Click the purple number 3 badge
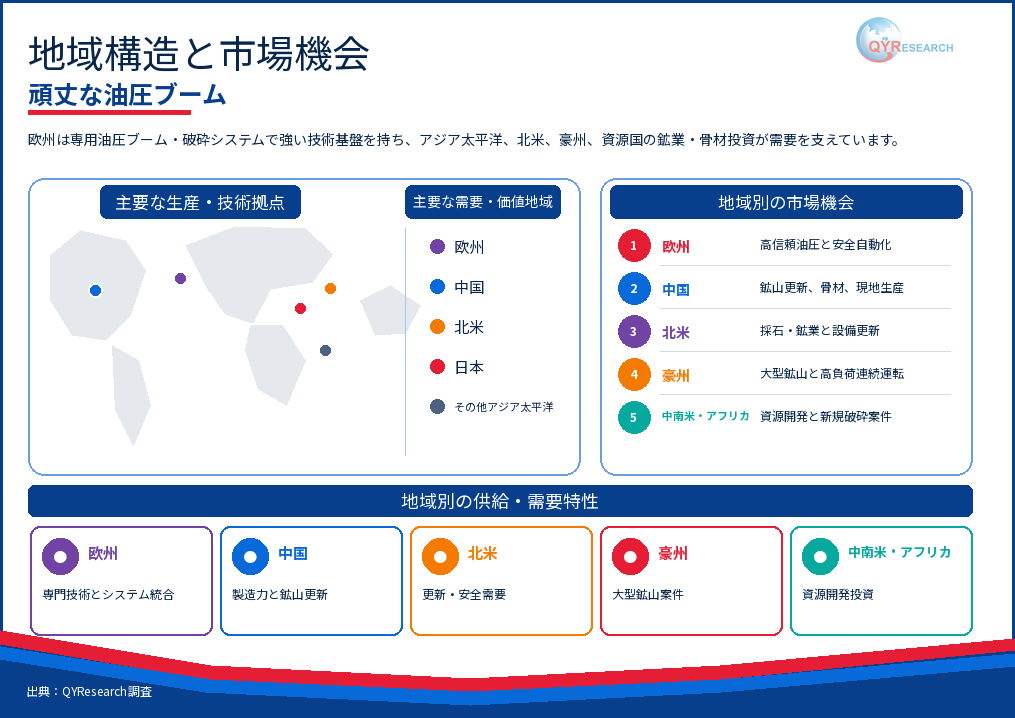This screenshot has height=718, width=1015. (x=634, y=331)
